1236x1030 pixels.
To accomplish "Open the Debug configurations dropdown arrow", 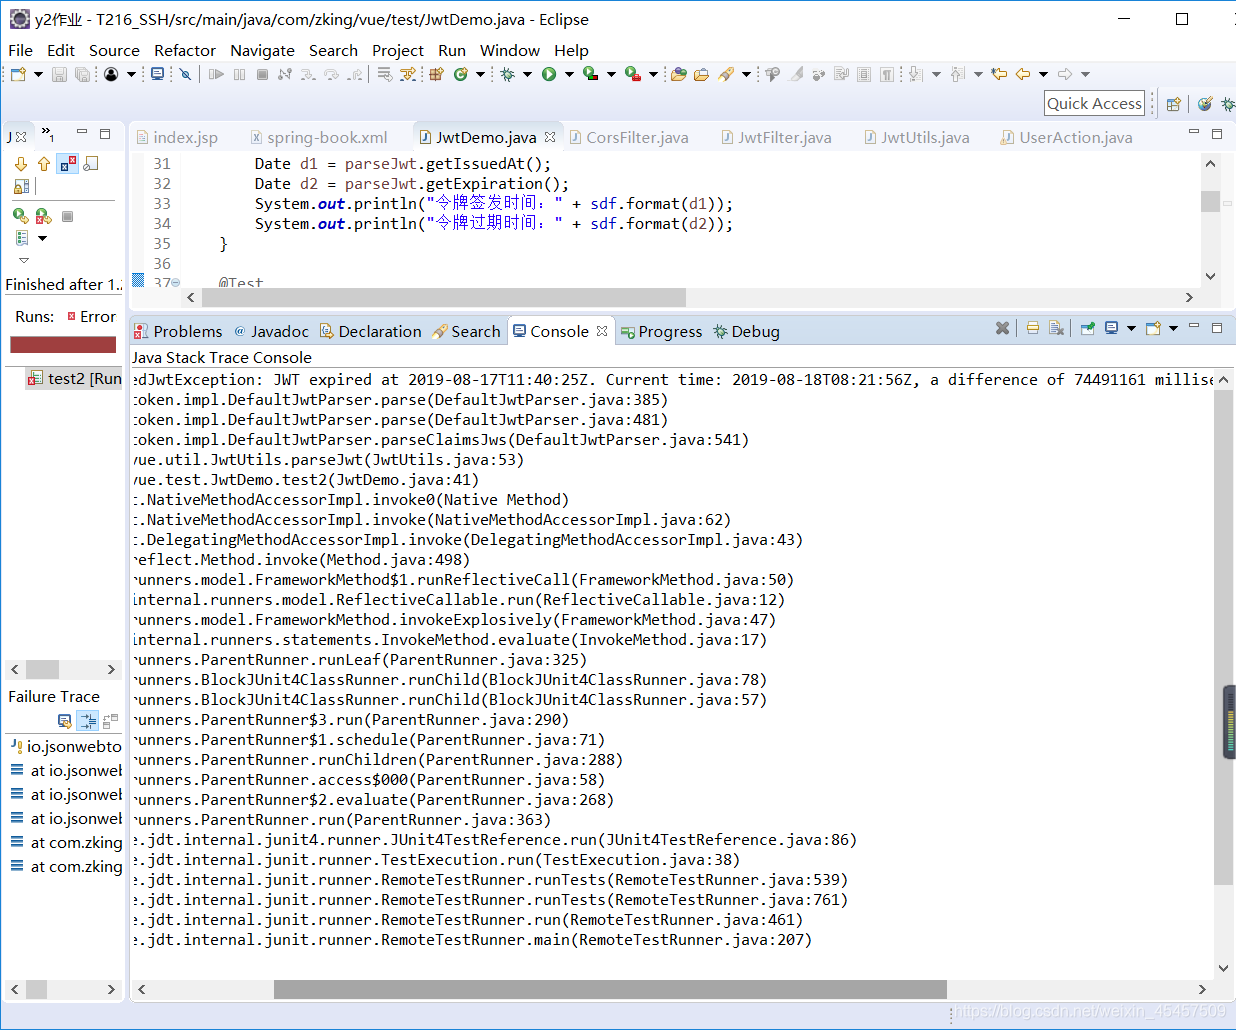I will pos(526,74).
